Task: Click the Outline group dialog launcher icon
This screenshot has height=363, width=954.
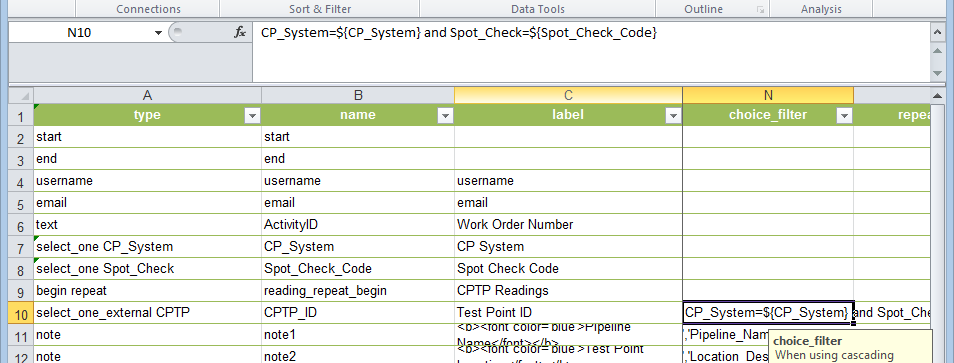Action: [x=760, y=10]
